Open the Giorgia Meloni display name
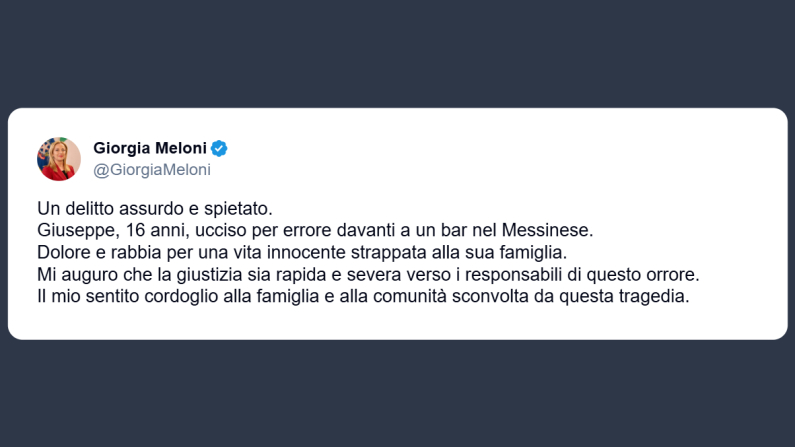This screenshot has height=447, width=795. click(150, 149)
